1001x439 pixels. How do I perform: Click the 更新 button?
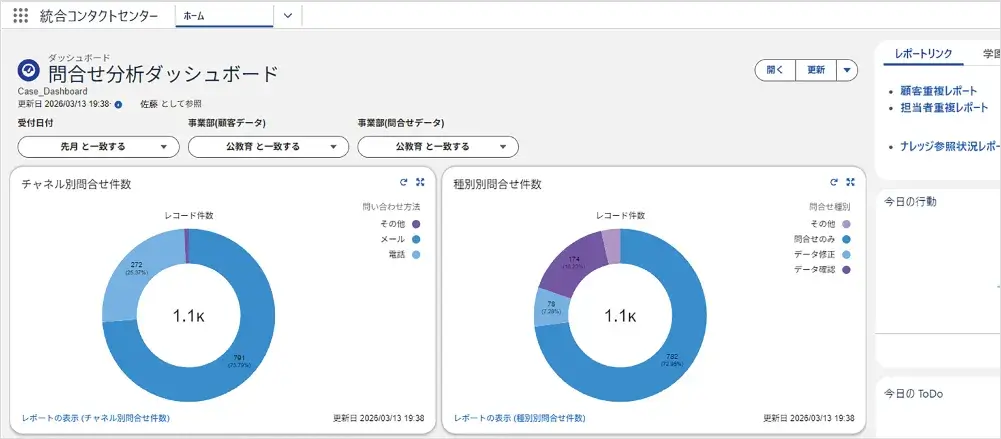(816, 70)
